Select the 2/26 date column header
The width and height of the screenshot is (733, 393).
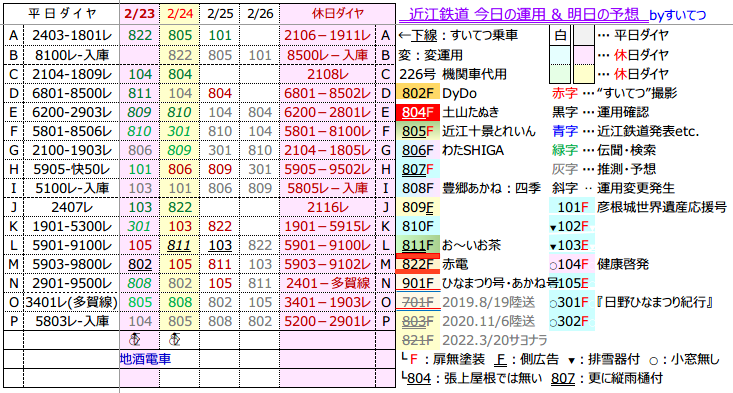260,14
